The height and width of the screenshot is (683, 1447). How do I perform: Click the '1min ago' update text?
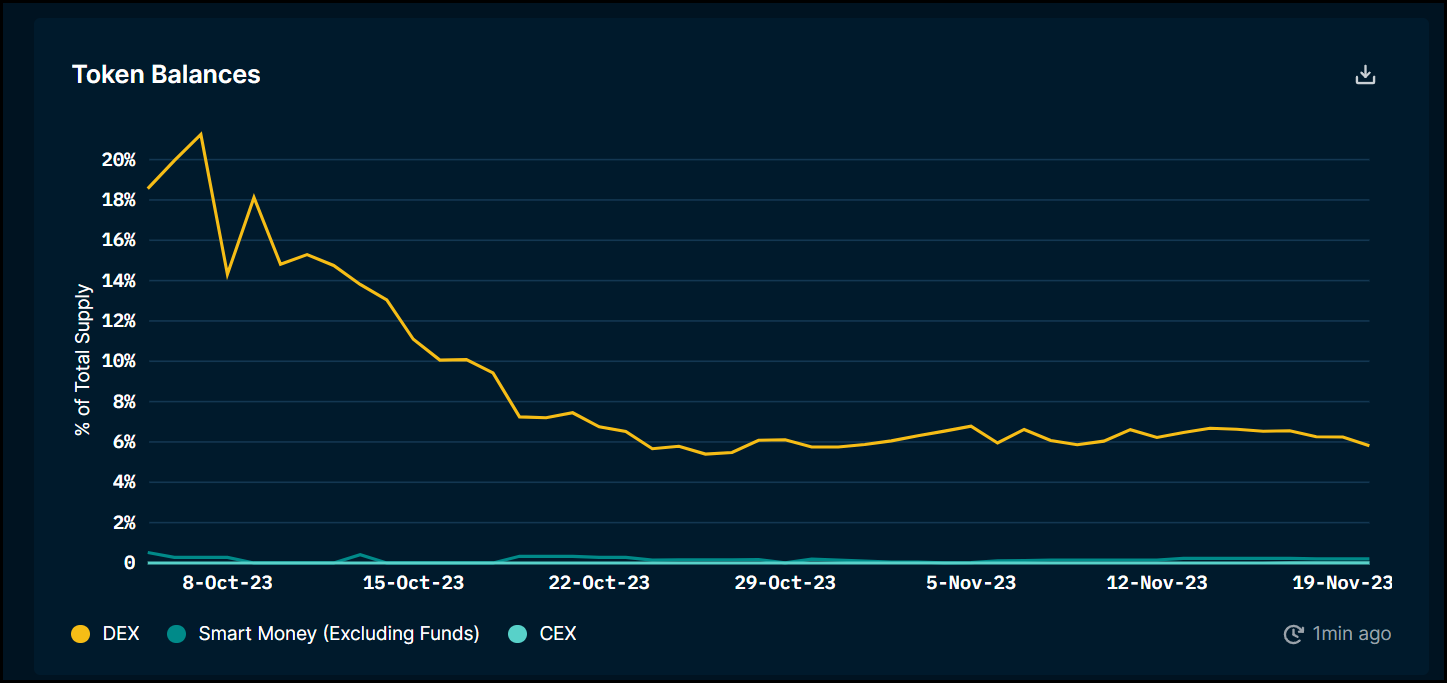(1351, 634)
